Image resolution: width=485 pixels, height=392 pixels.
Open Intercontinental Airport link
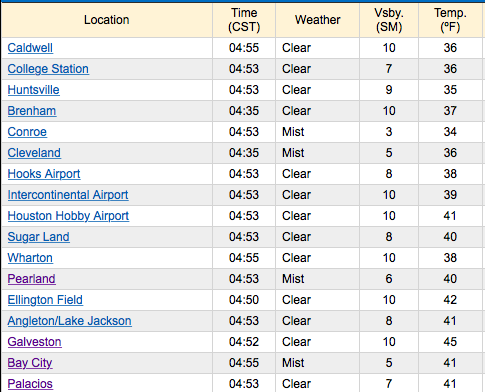click(68, 195)
